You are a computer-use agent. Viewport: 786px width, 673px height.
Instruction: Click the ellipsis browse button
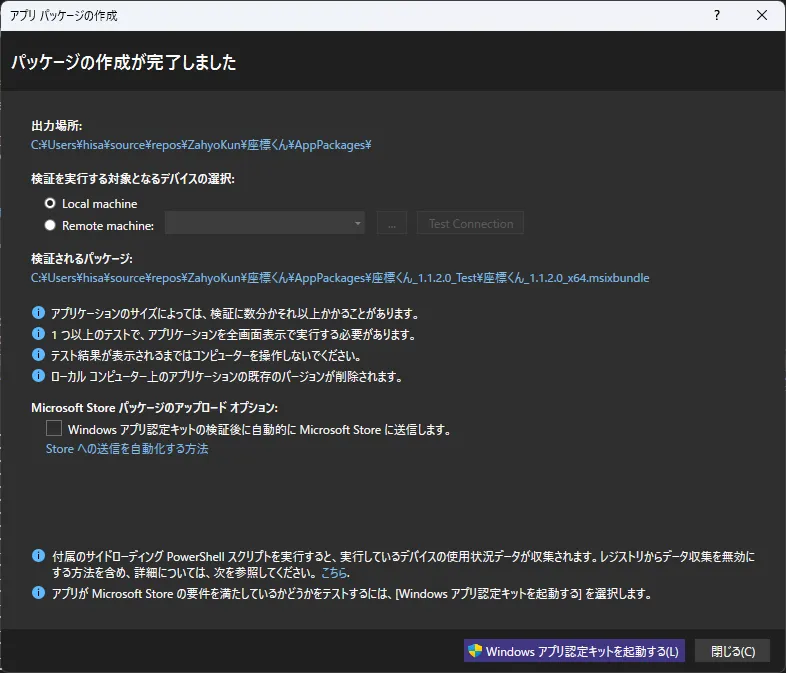(x=391, y=223)
